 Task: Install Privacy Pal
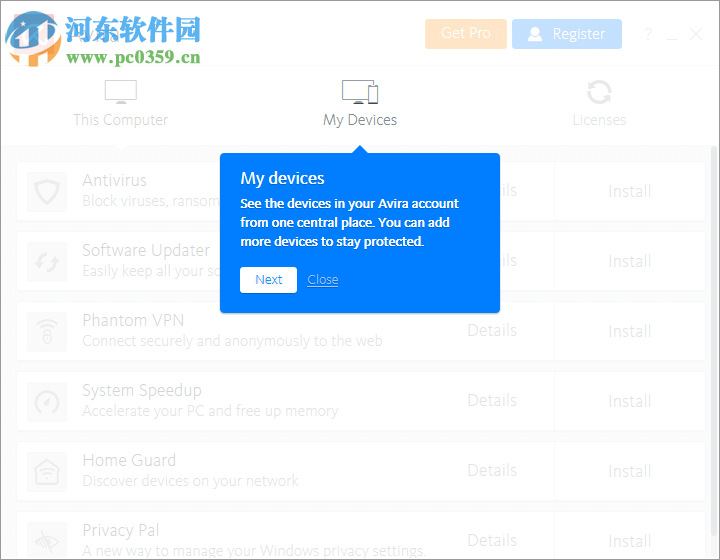click(x=630, y=542)
